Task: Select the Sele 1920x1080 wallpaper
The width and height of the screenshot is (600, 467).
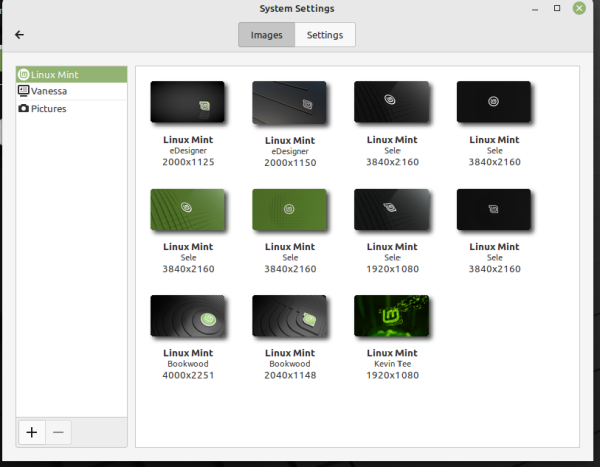Action: click(x=392, y=209)
